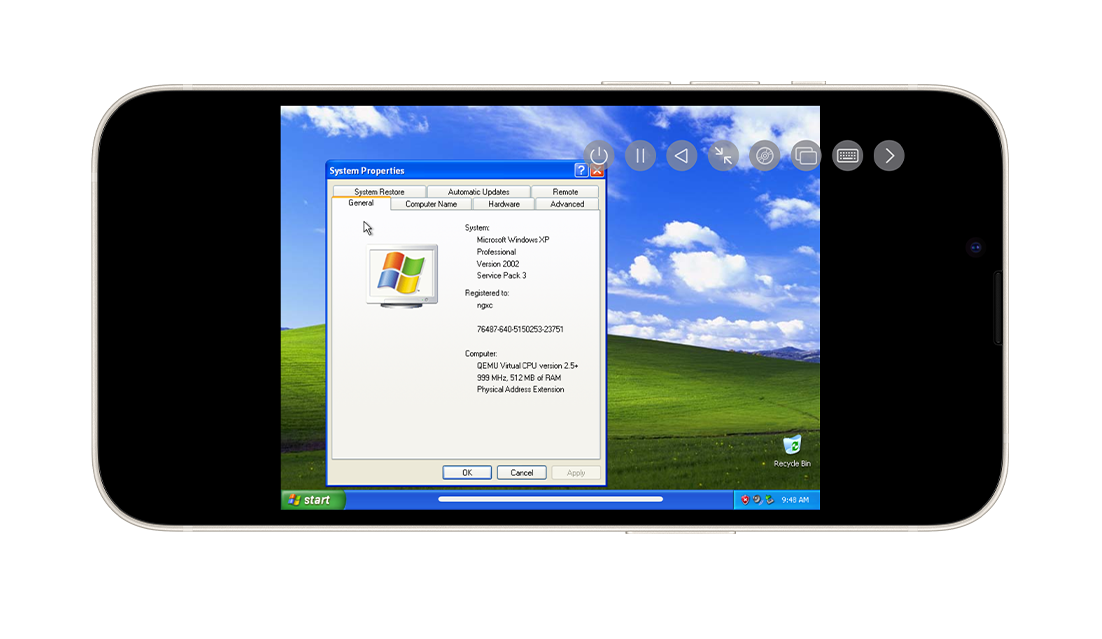The height and width of the screenshot is (639, 1102).
Task: Tap the white iOS home indicator bar
Action: (x=550, y=499)
